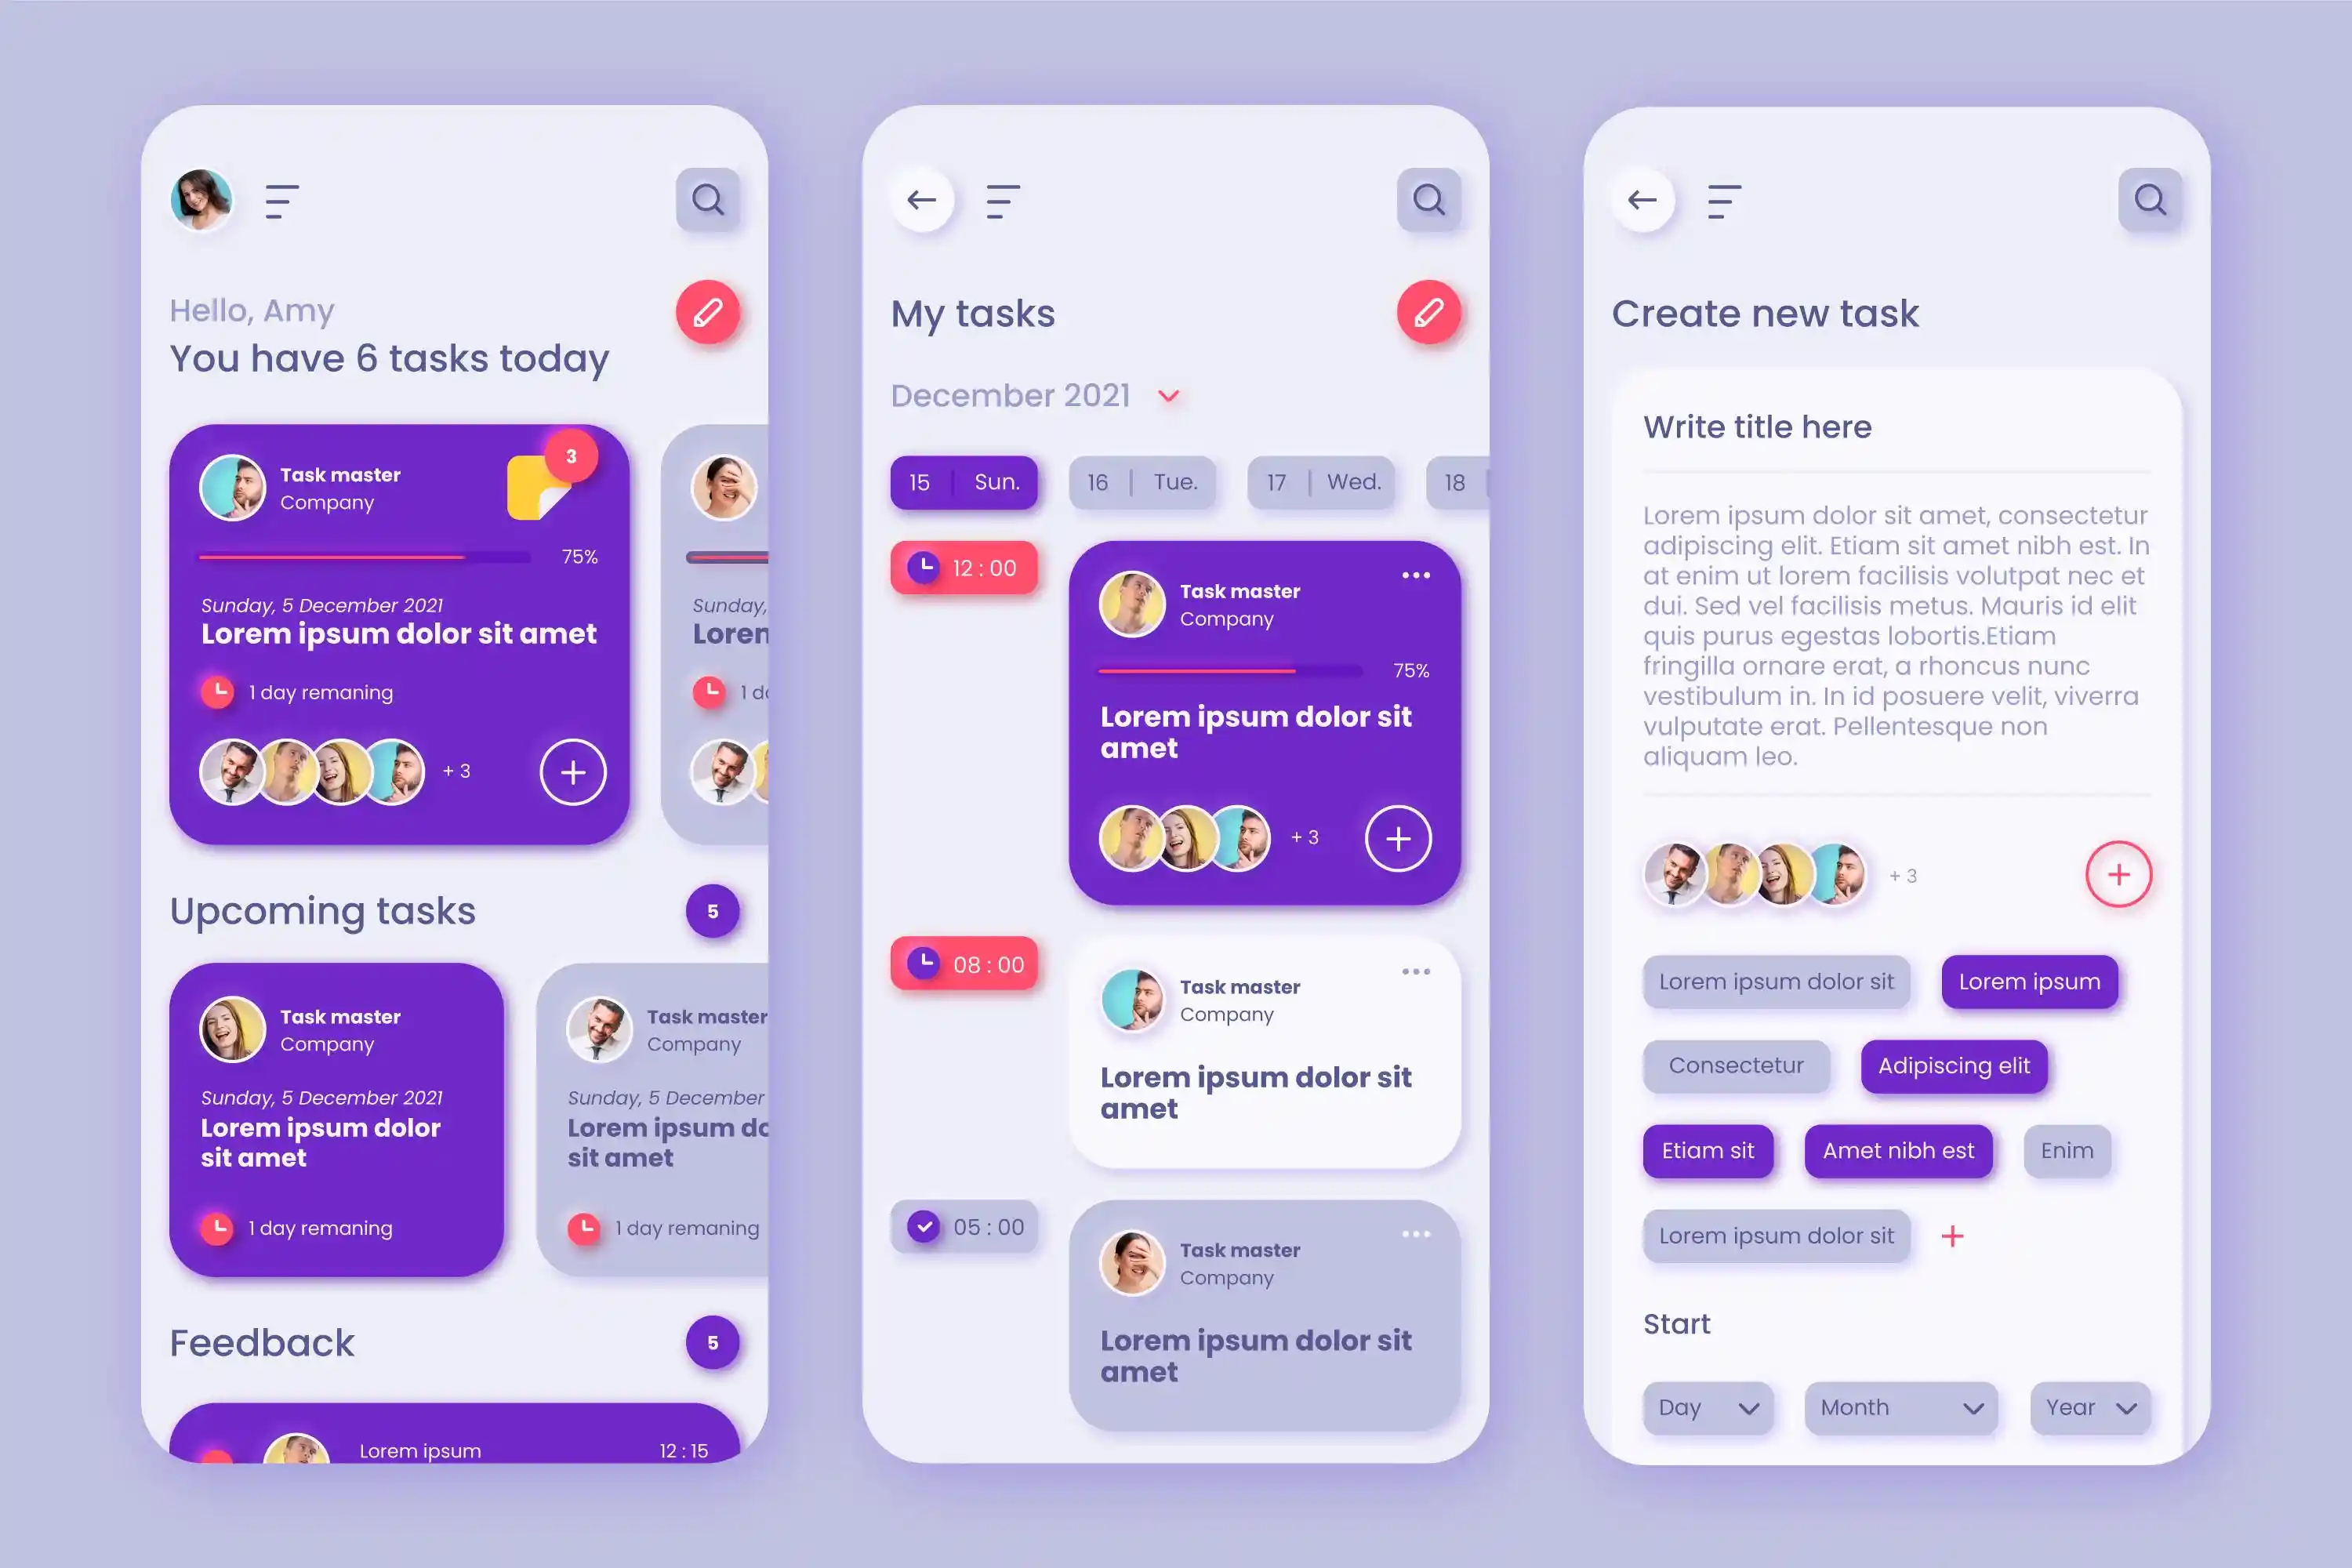Screen dimensions: 2352x1568
Task: Click the back arrow on Create New Task
Action: [1642, 198]
